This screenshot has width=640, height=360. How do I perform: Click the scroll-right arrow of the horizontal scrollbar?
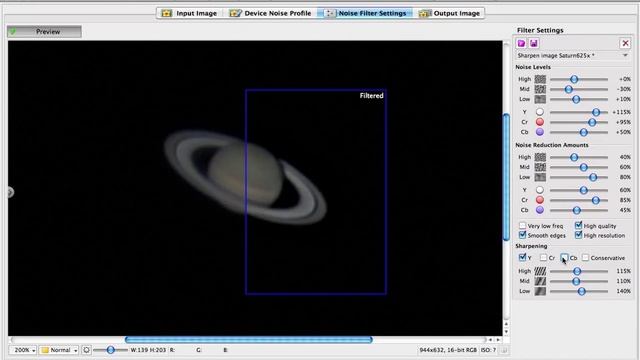(x=498, y=340)
